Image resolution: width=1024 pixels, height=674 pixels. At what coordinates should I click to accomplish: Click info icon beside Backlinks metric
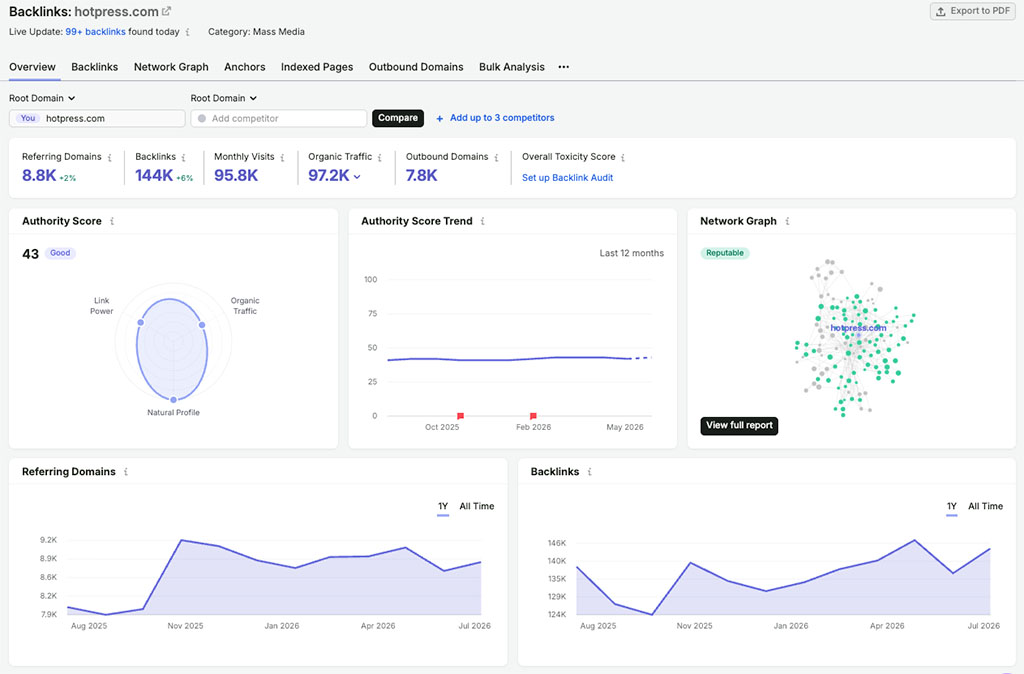184,157
